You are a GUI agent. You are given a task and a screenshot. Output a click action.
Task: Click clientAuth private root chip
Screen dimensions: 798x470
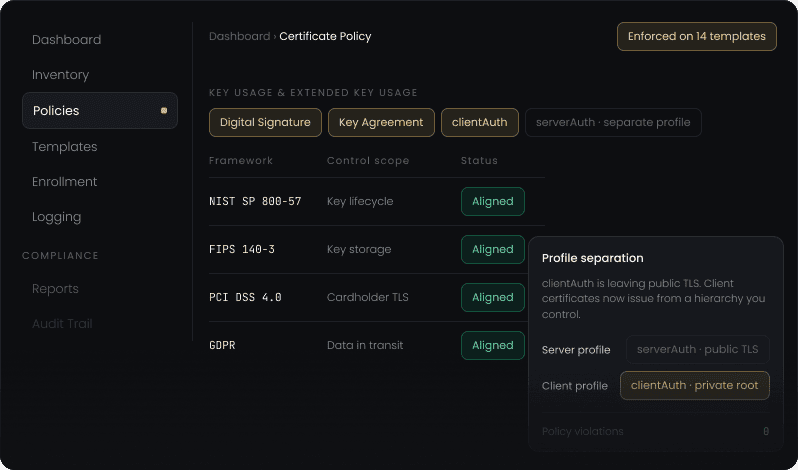pos(695,386)
